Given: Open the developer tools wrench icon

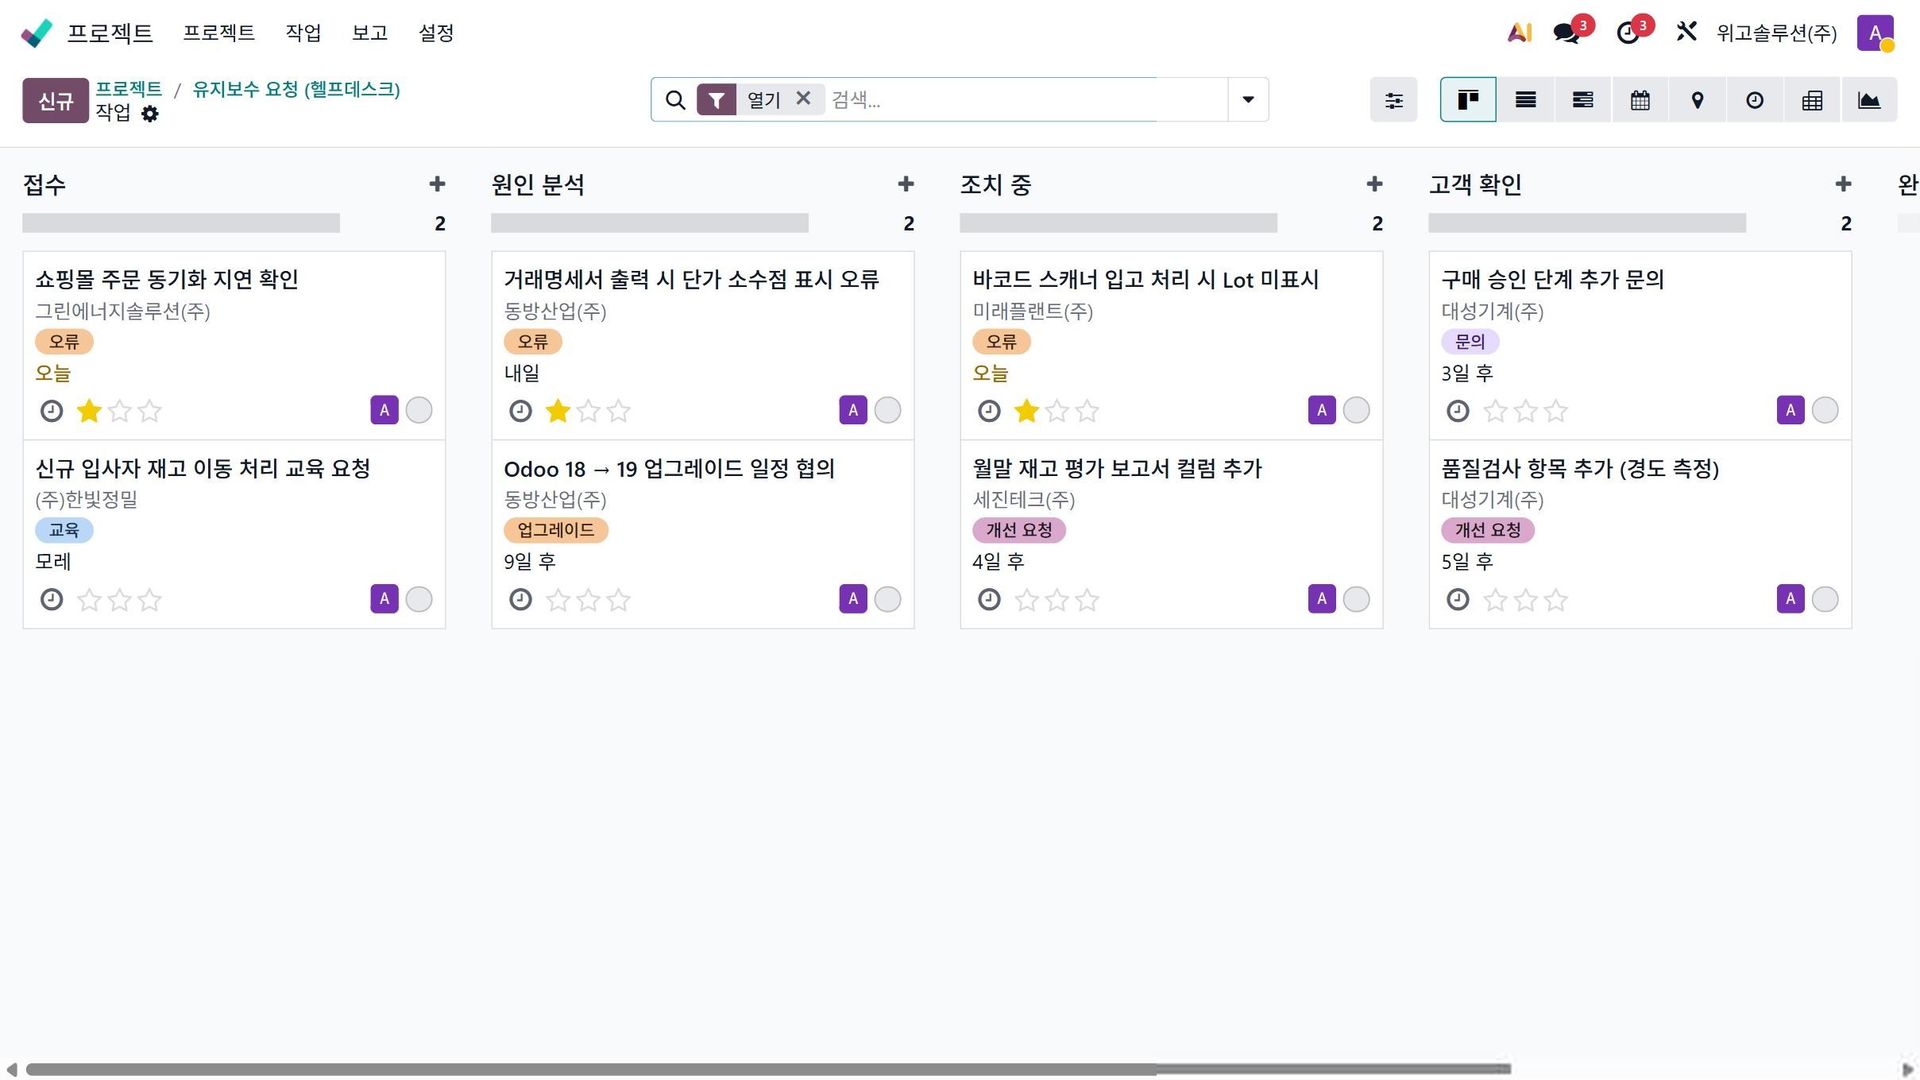Looking at the screenshot, I should click(1687, 32).
